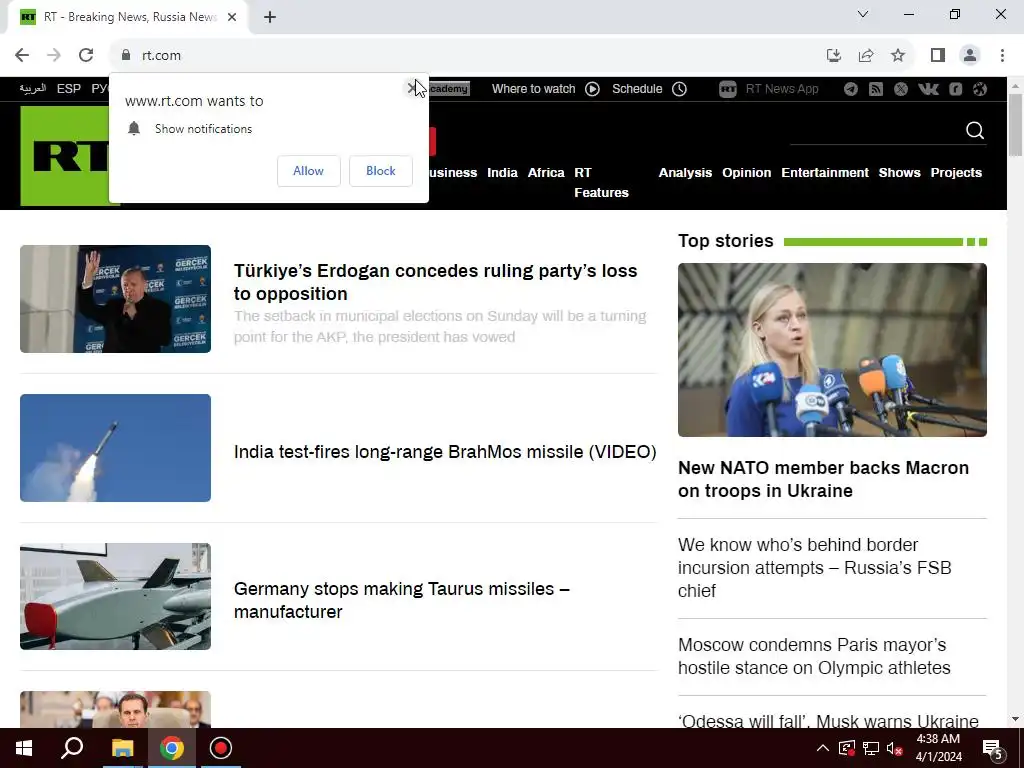Click the Where to watch play icon

pos(592,89)
